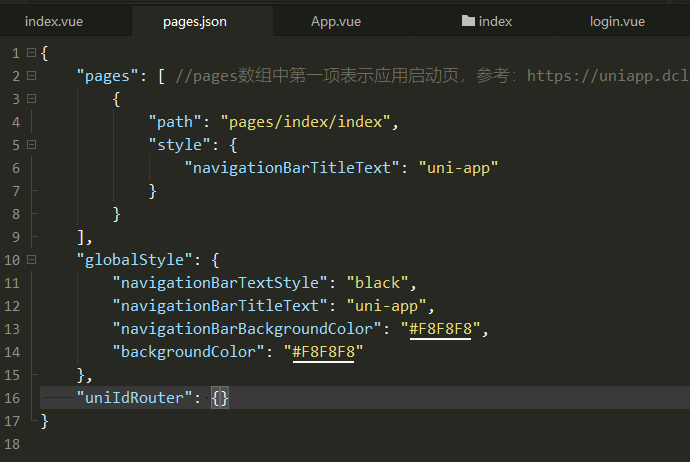Click the "navigationBarBackgroundColor" key

(x=247, y=329)
